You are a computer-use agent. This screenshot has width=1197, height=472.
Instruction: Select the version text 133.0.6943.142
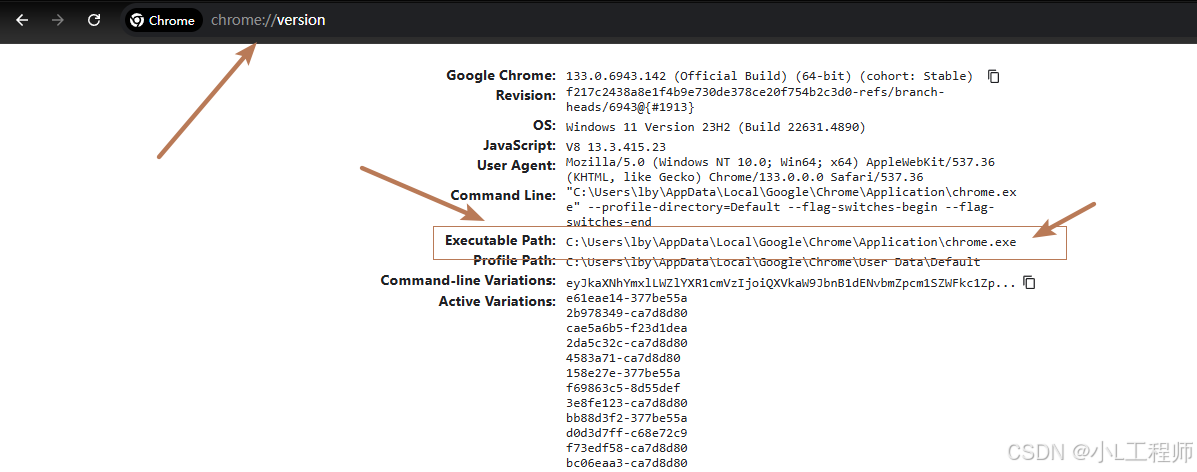point(617,76)
